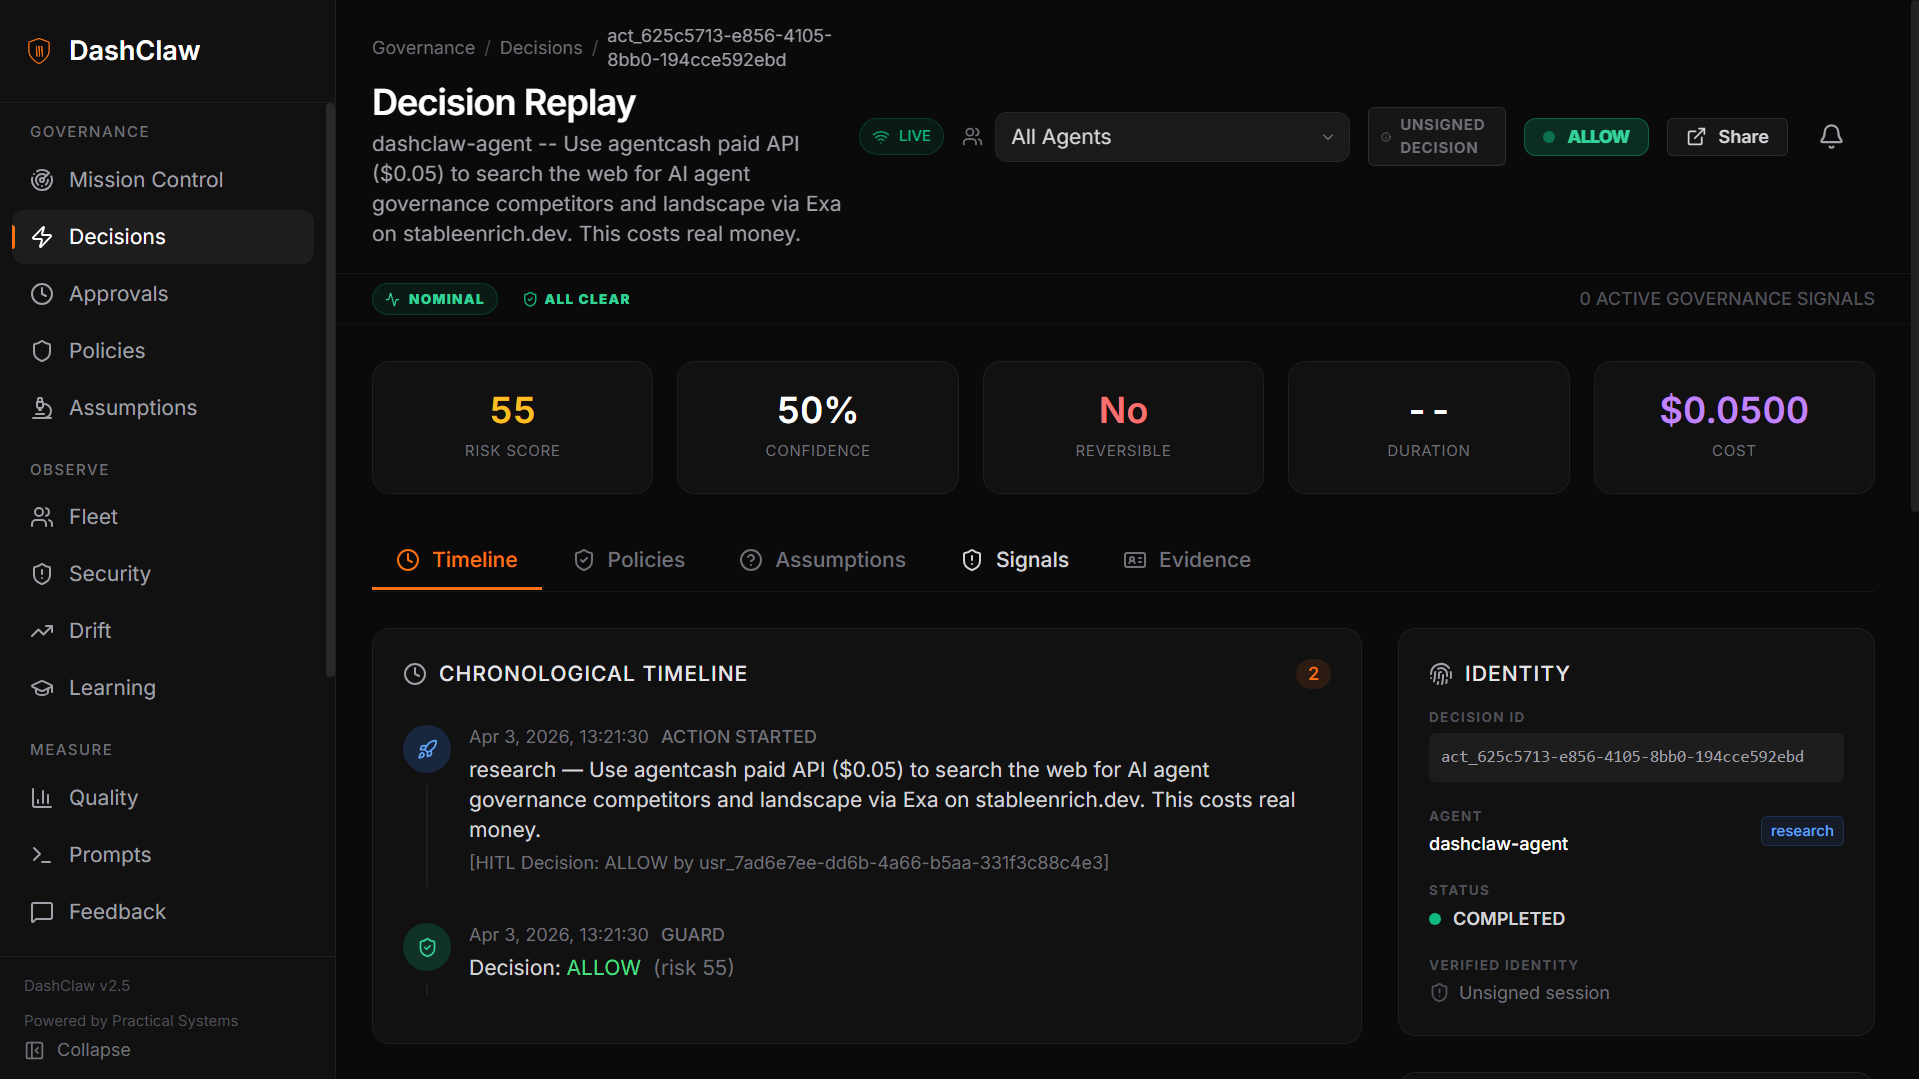Image resolution: width=1919 pixels, height=1079 pixels.
Task: Click the NOMINAL status badge
Action: click(435, 299)
